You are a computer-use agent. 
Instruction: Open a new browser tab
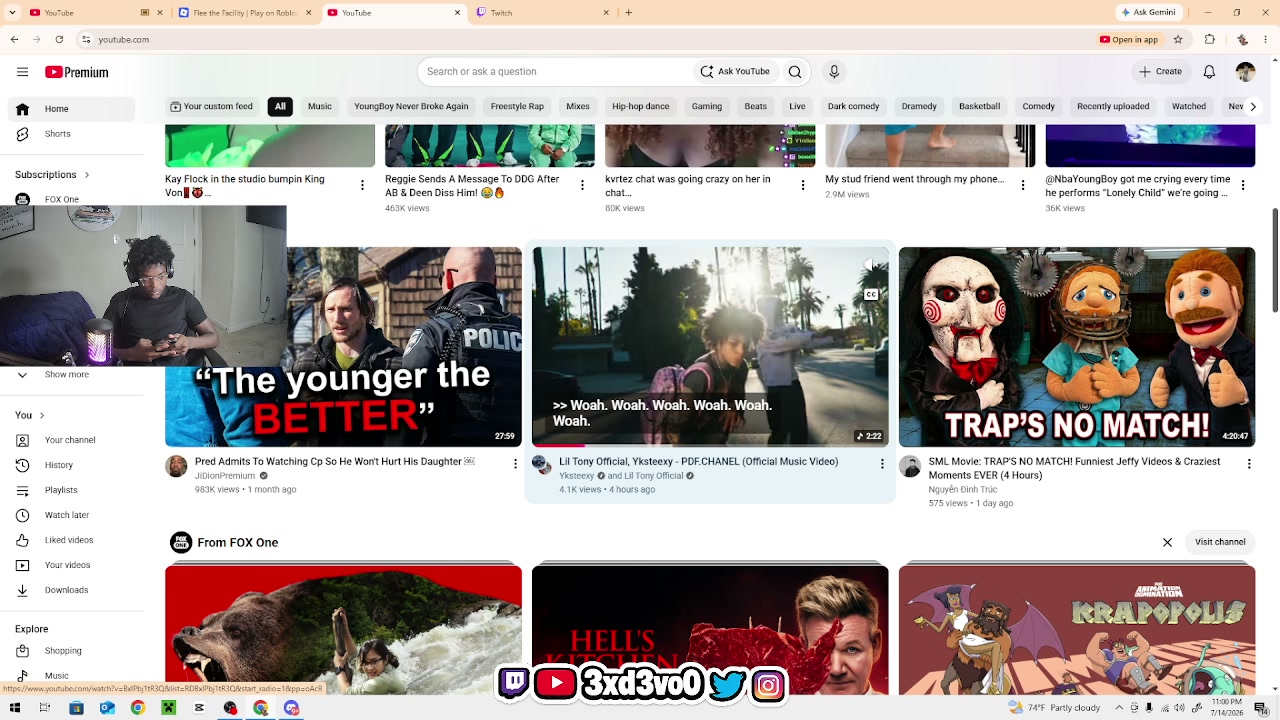628,13
